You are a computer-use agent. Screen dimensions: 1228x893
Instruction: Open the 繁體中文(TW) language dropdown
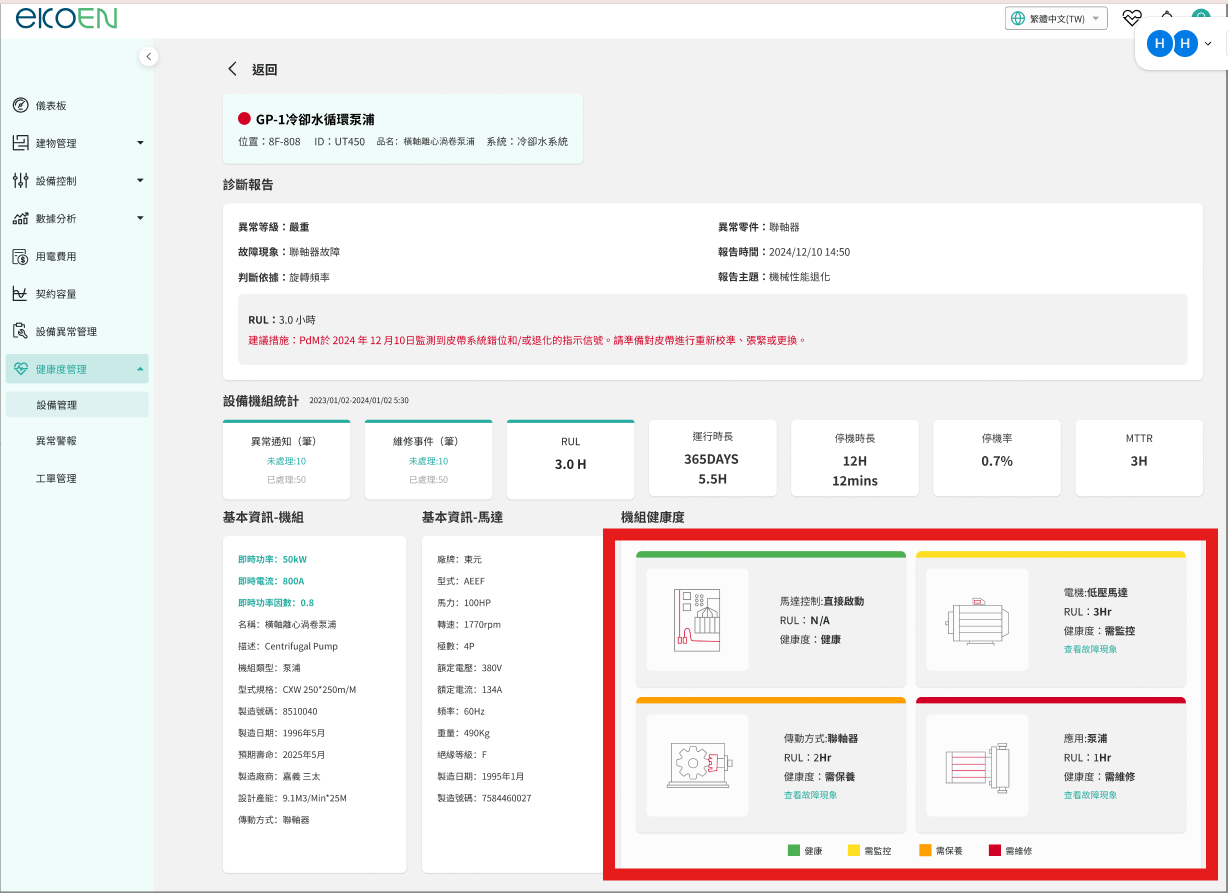tap(1056, 18)
